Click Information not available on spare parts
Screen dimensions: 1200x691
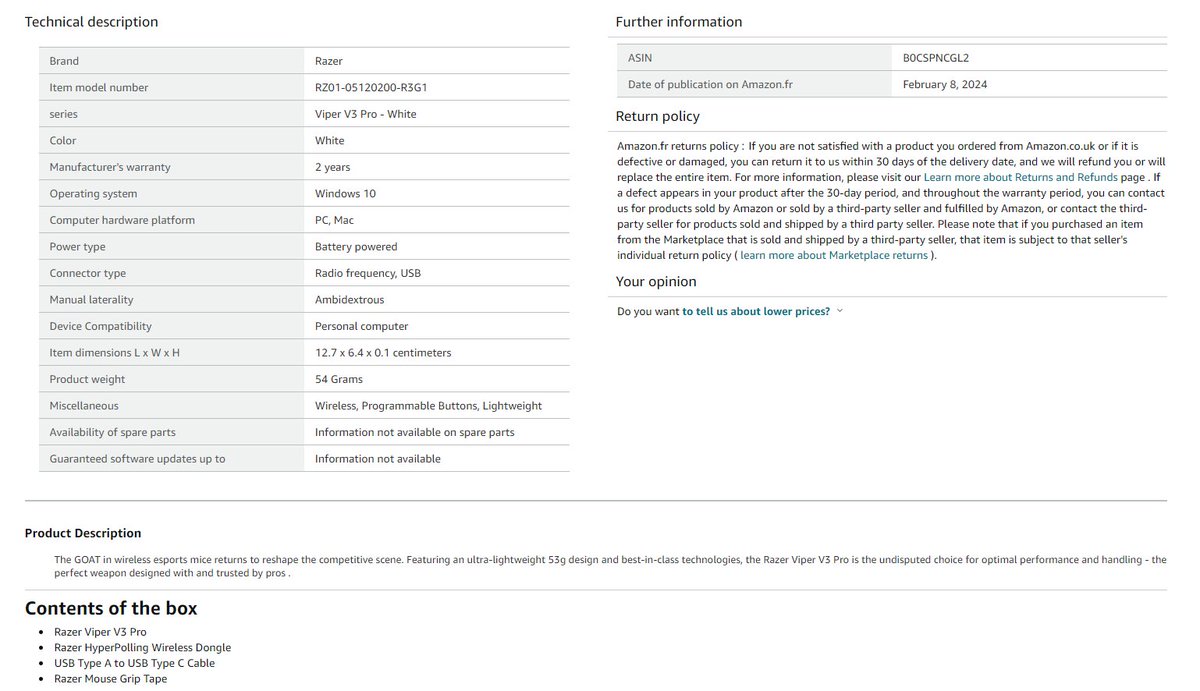pyautogui.click(x=415, y=432)
